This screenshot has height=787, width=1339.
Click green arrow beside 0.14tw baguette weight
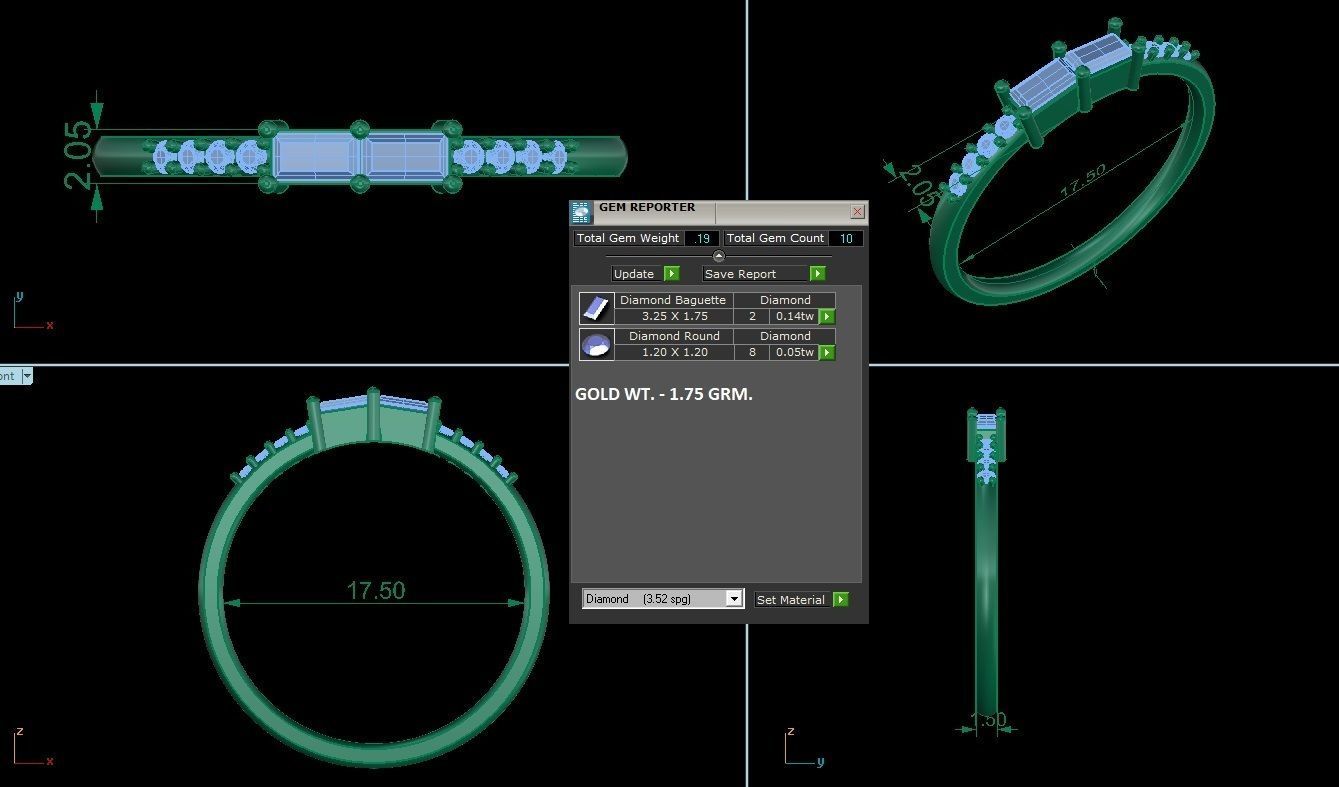pos(827,317)
